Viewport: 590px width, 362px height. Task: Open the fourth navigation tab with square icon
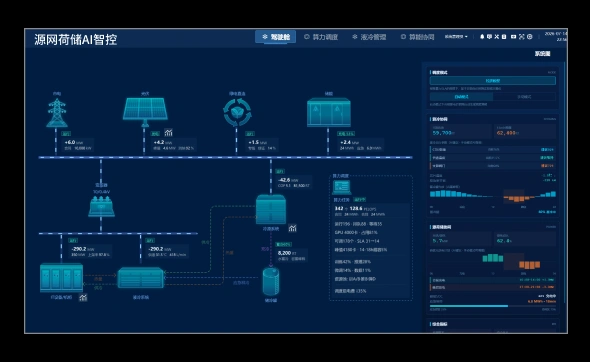417,37
